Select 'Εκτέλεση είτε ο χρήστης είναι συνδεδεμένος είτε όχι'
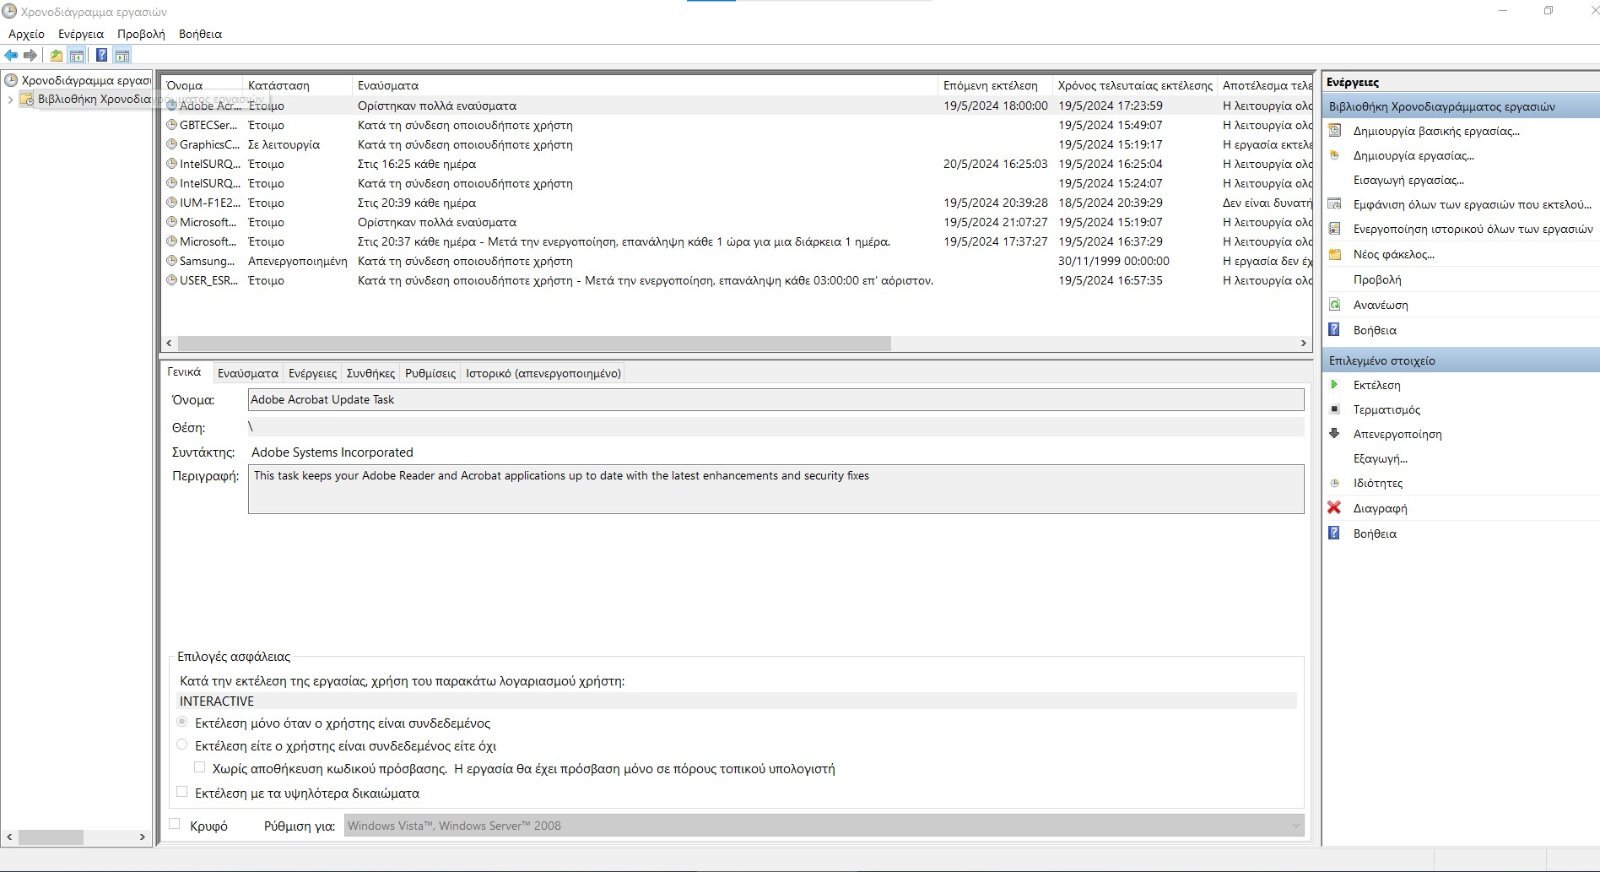The height and width of the screenshot is (872, 1600). [x=182, y=745]
